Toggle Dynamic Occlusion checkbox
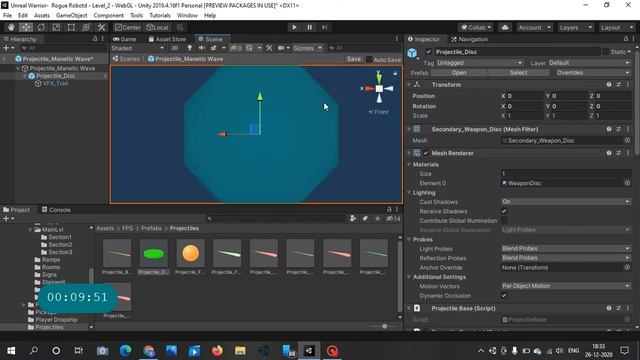 pyautogui.click(x=504, y=296)
